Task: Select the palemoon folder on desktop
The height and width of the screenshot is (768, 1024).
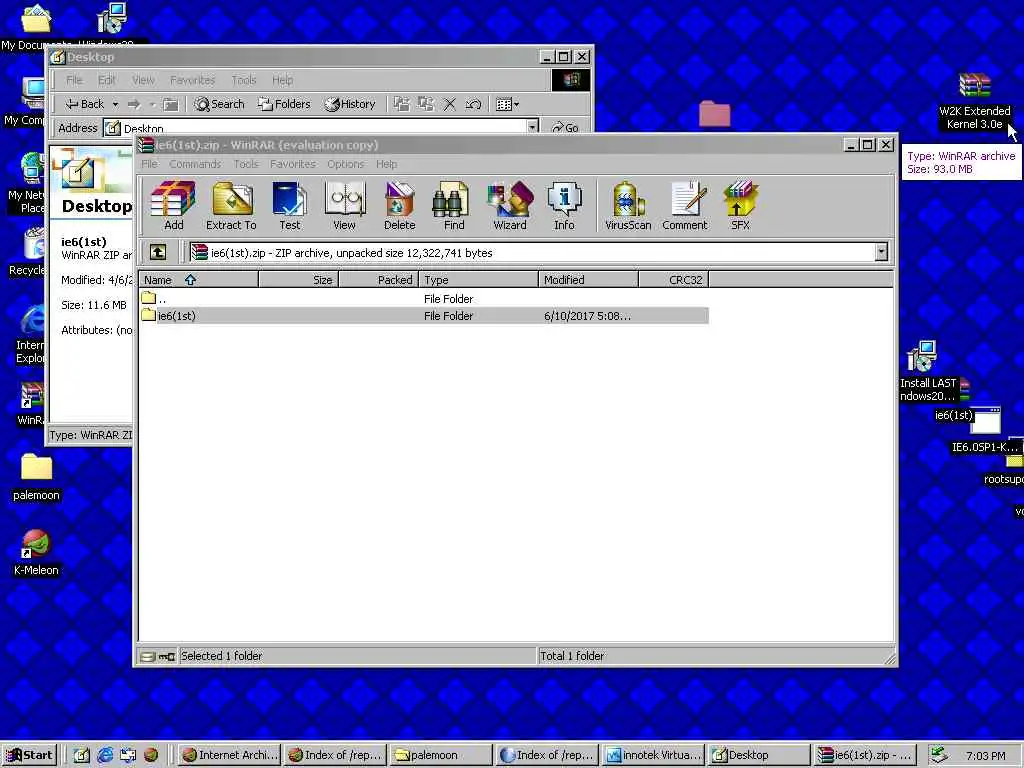Action: 36,477
